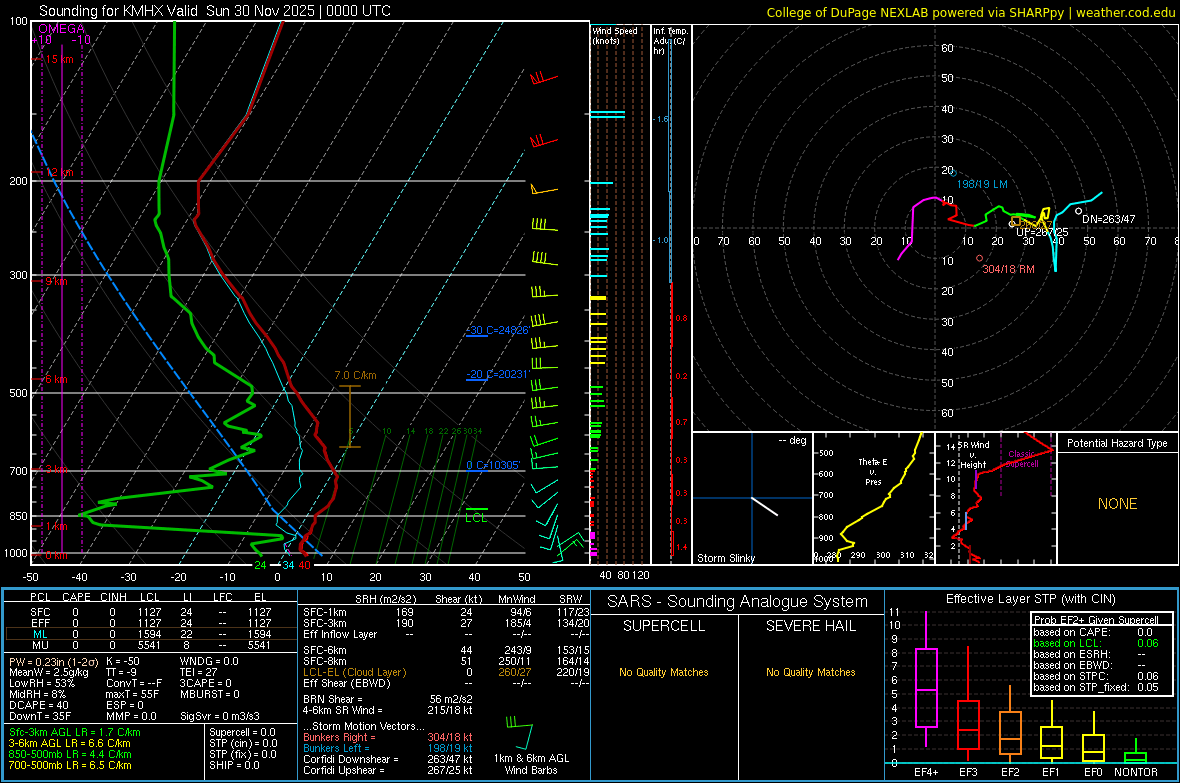Click the Corfidi Upshear row
Viewport: 1180px width, 783px height.
(388, 770)
